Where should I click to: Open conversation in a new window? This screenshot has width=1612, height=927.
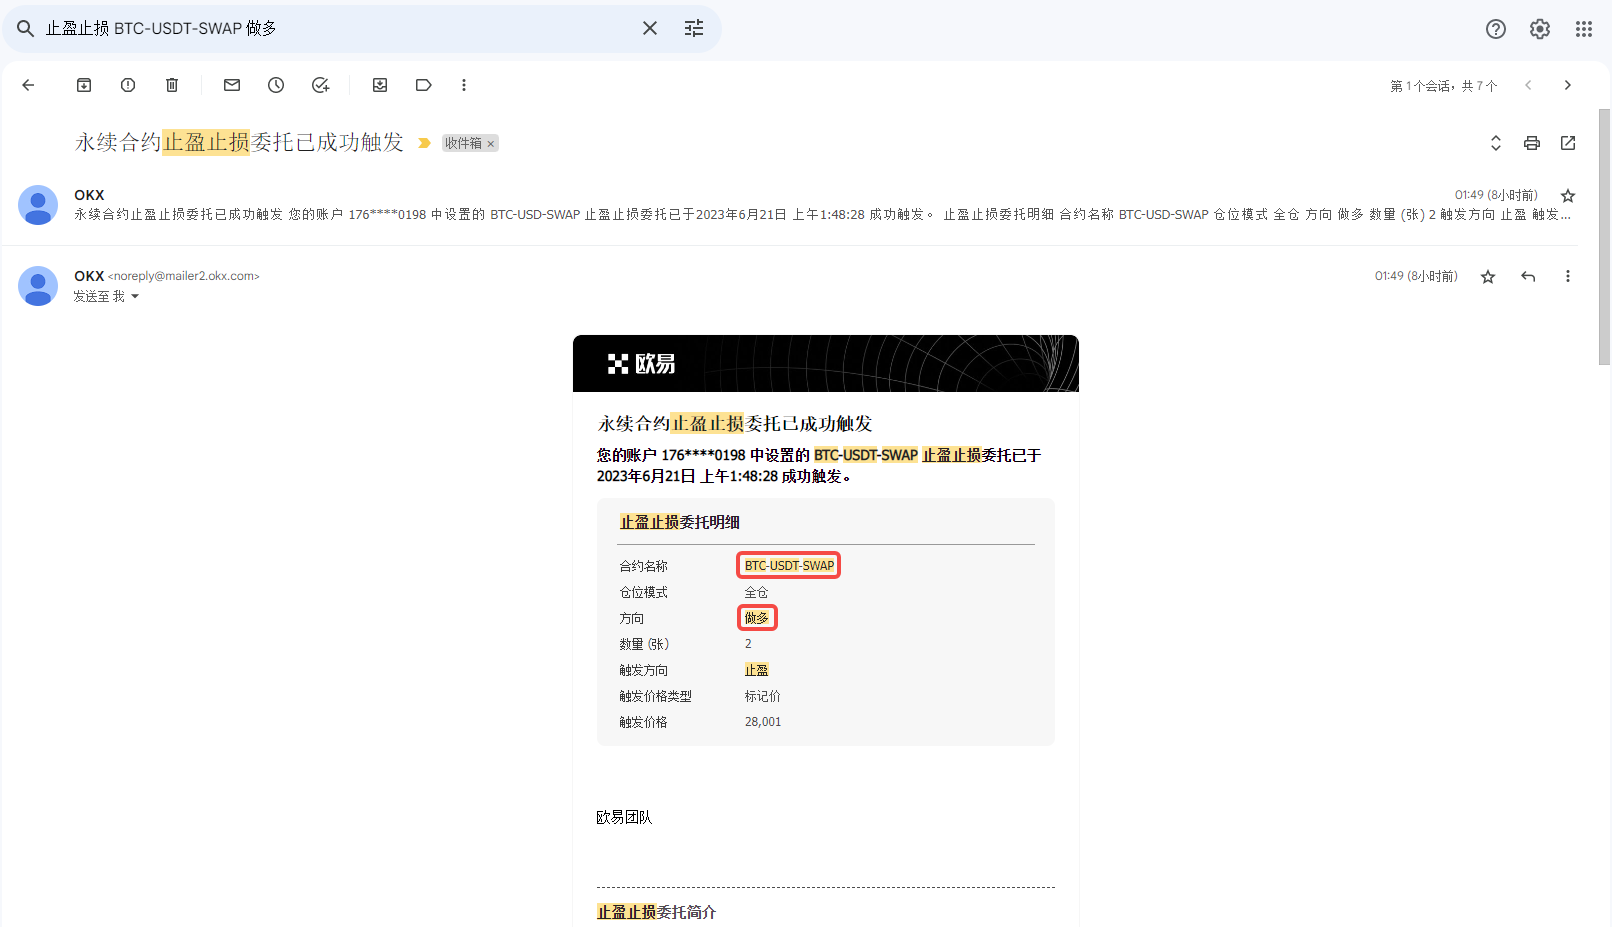point(1568,143)
